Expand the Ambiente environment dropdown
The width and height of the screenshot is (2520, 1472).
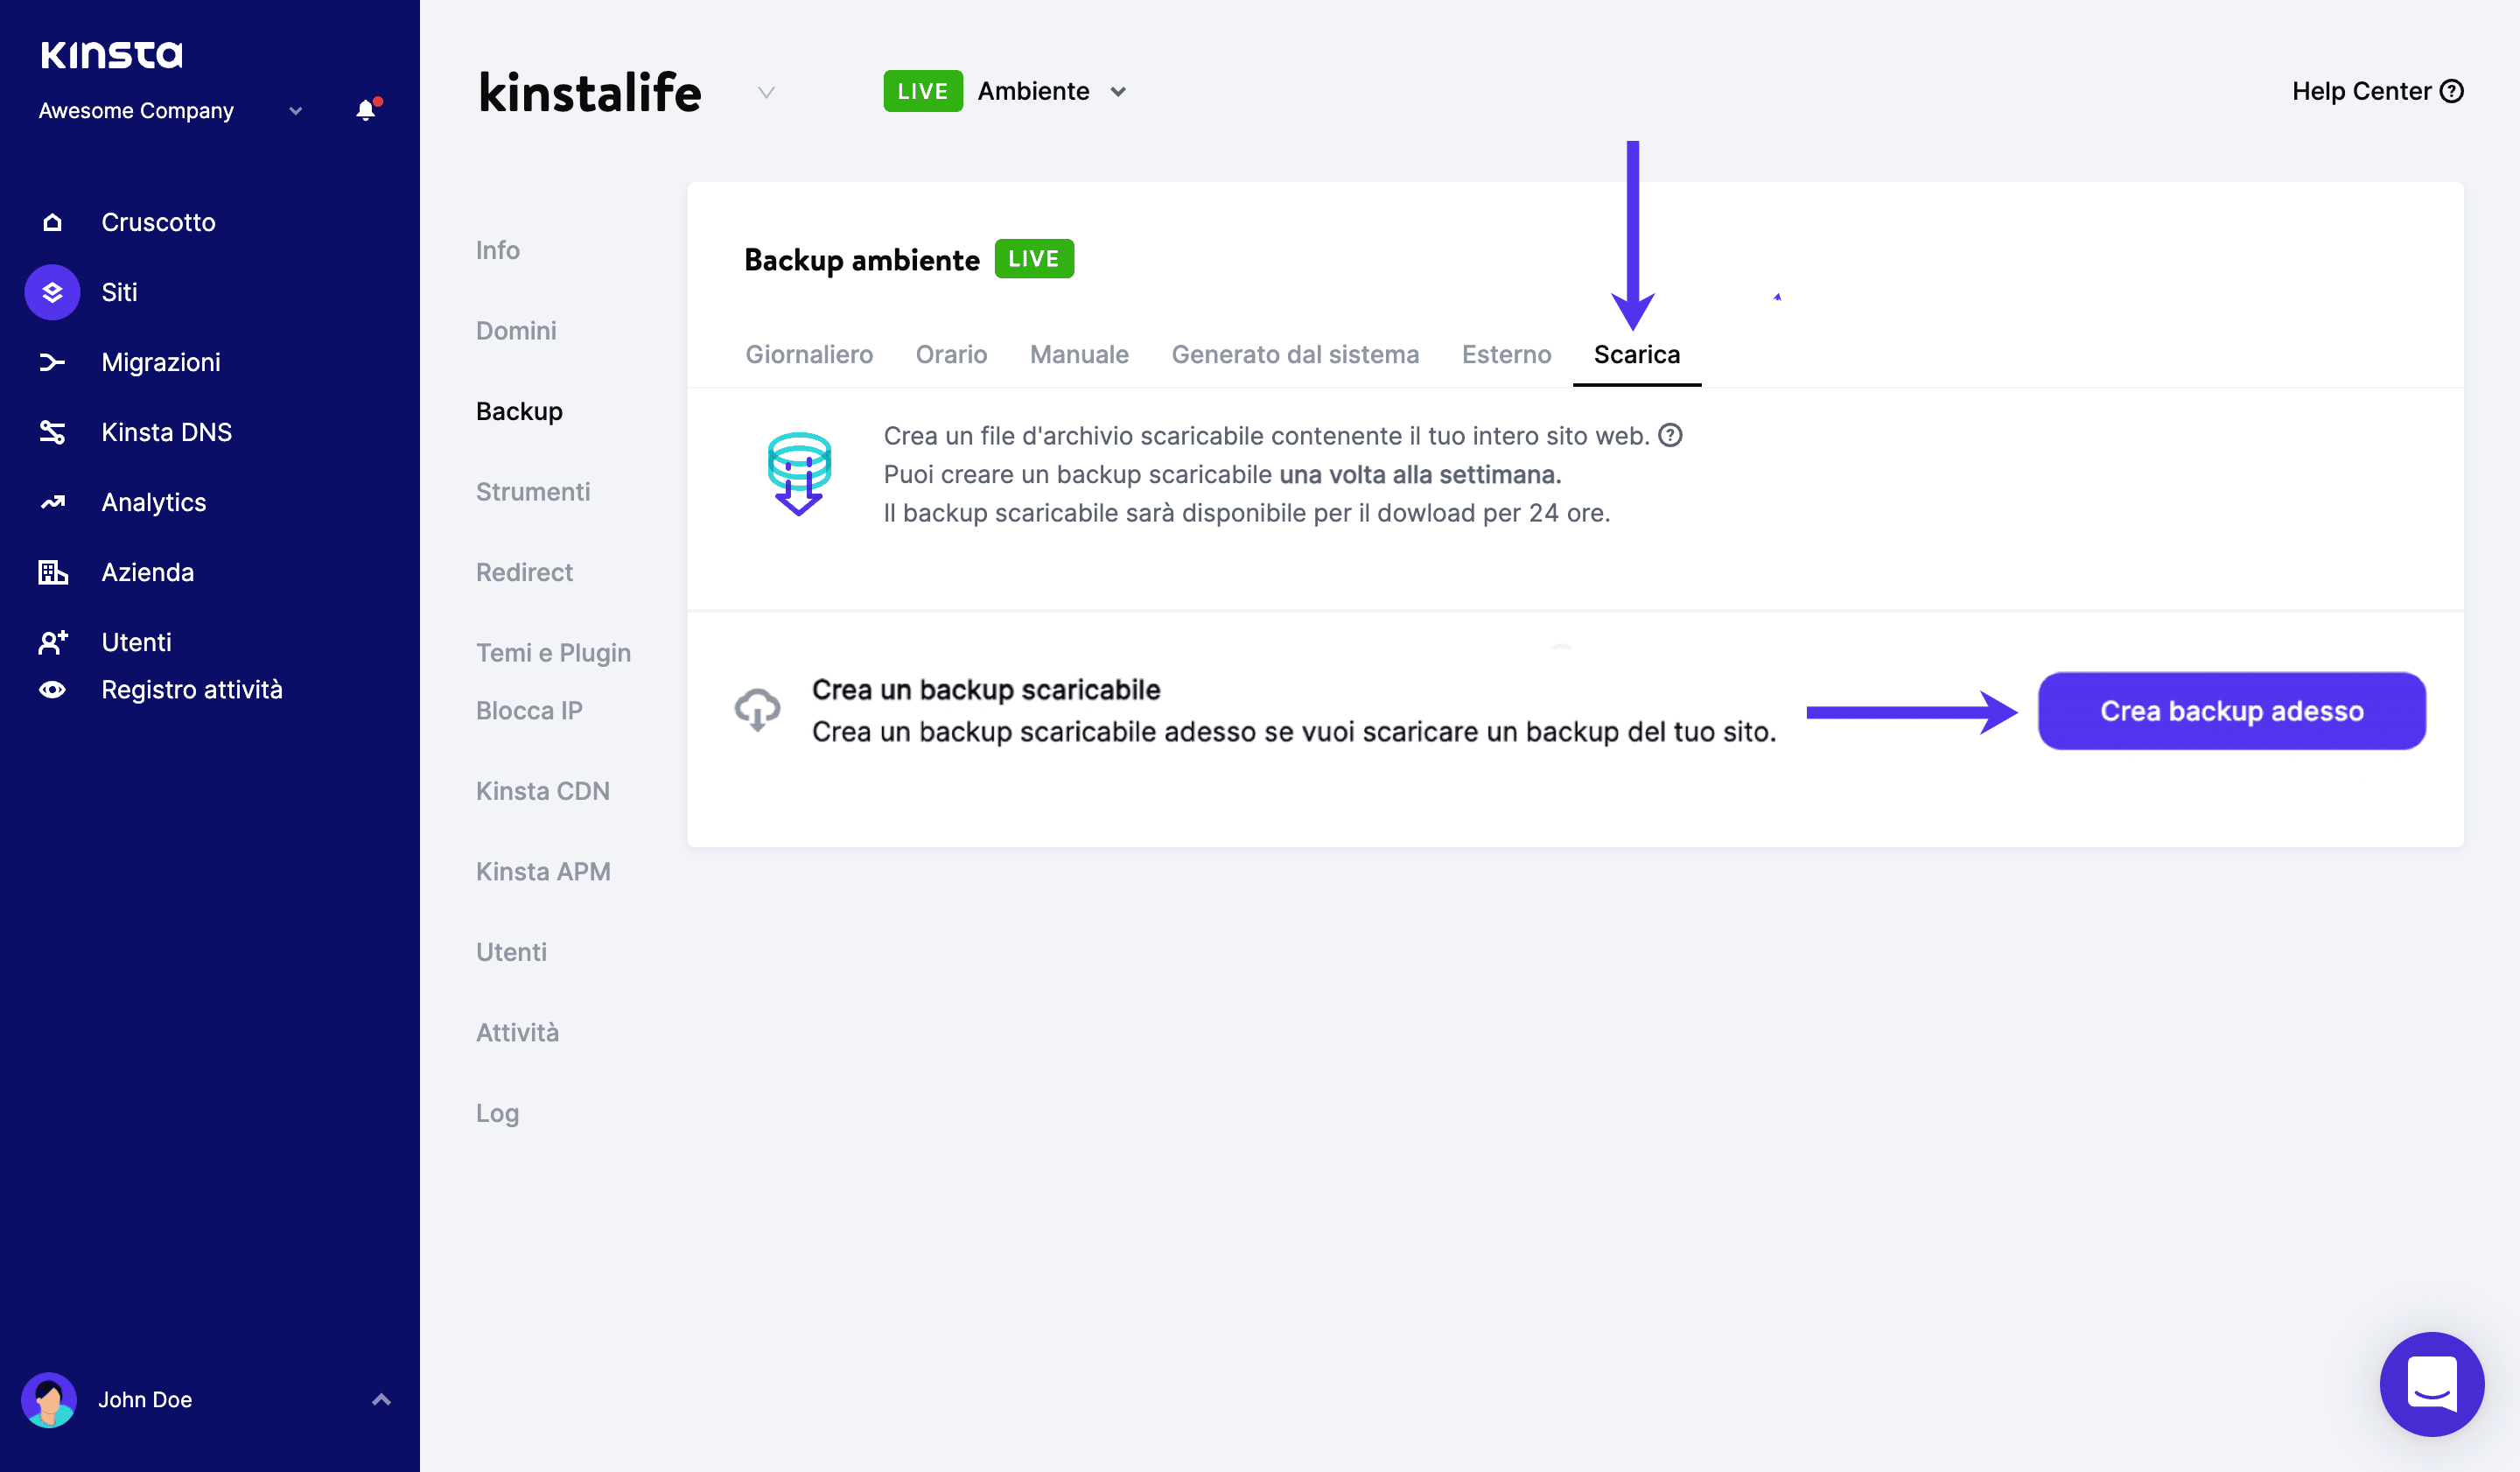click(x=1116, y=89)
